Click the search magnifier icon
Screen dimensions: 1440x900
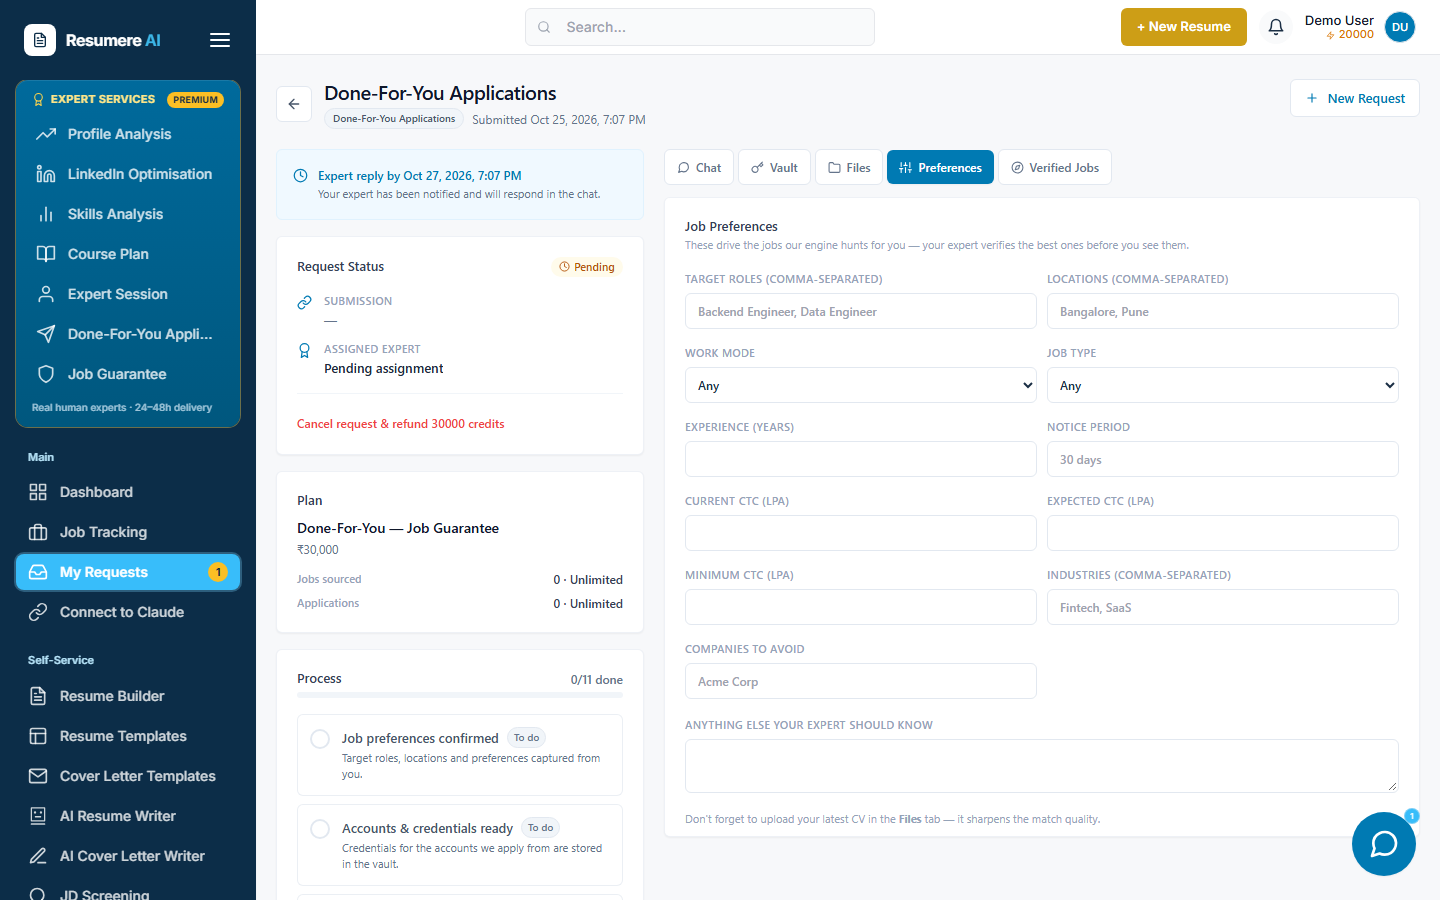click(544, 27)
